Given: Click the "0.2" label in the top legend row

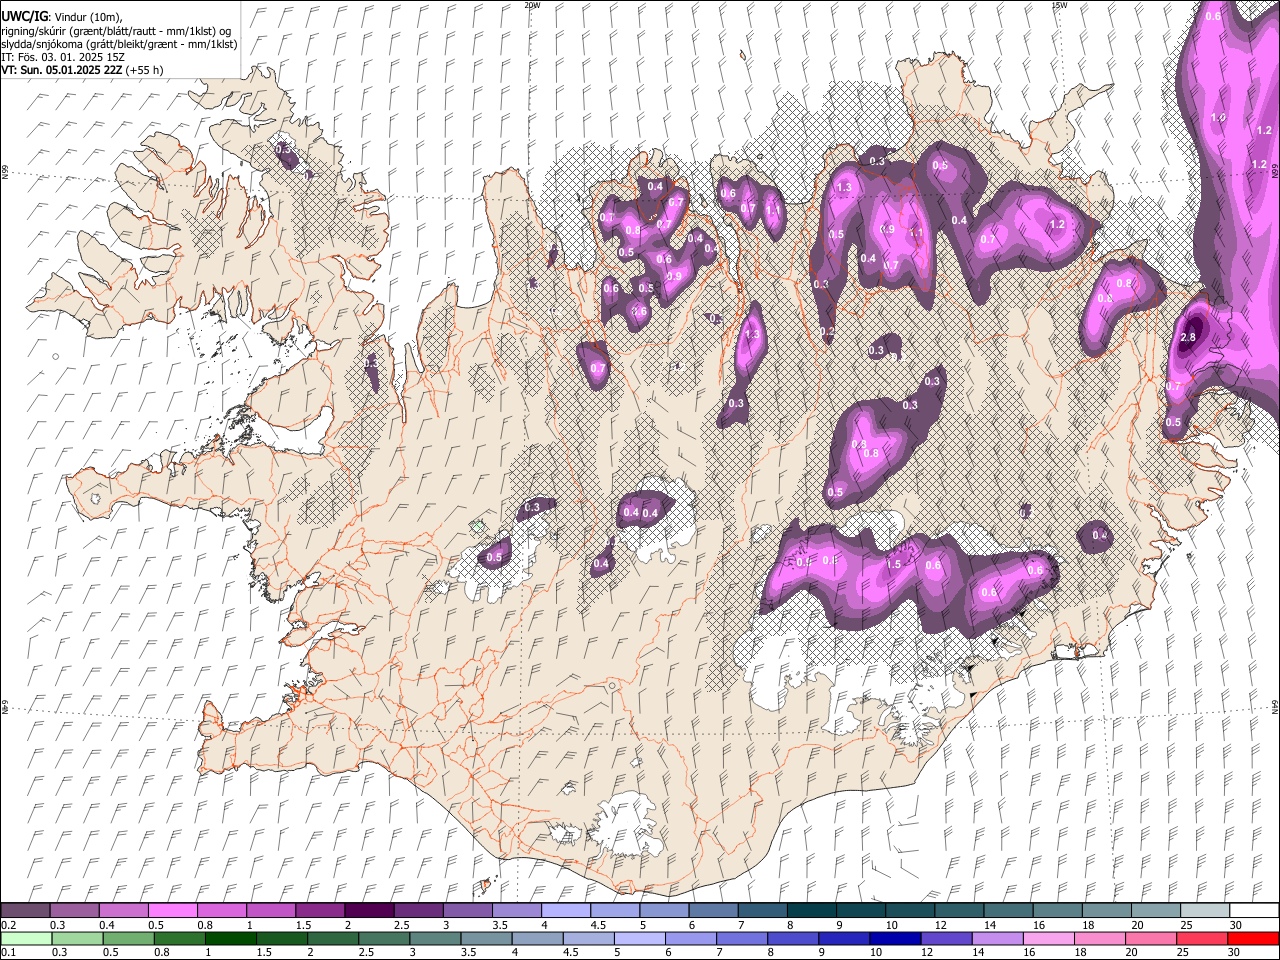Looking at the screenshot, I should [x=8, y=925].
